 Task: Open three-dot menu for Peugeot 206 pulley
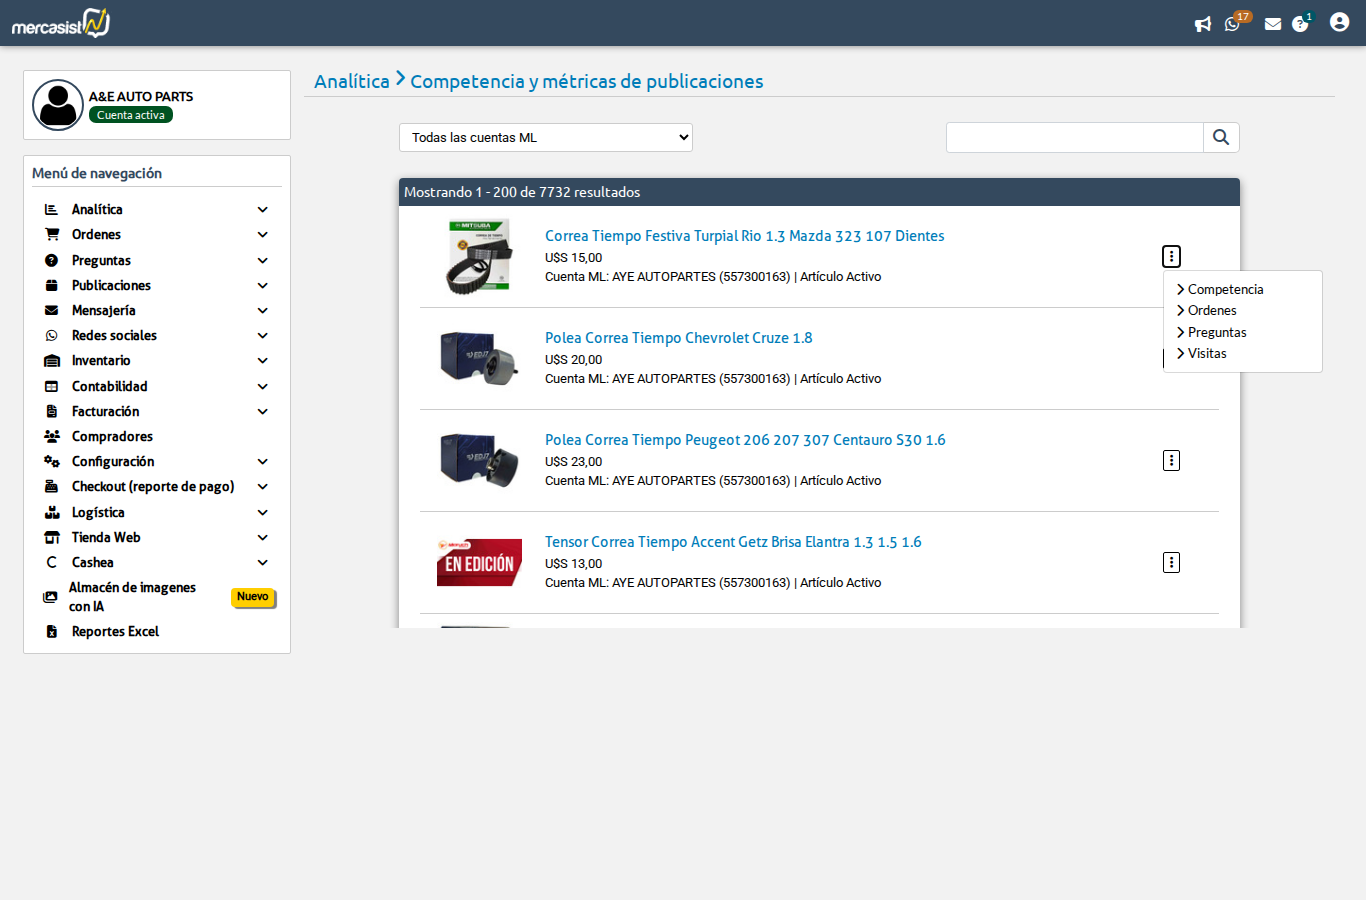[x=1171, y=460]
